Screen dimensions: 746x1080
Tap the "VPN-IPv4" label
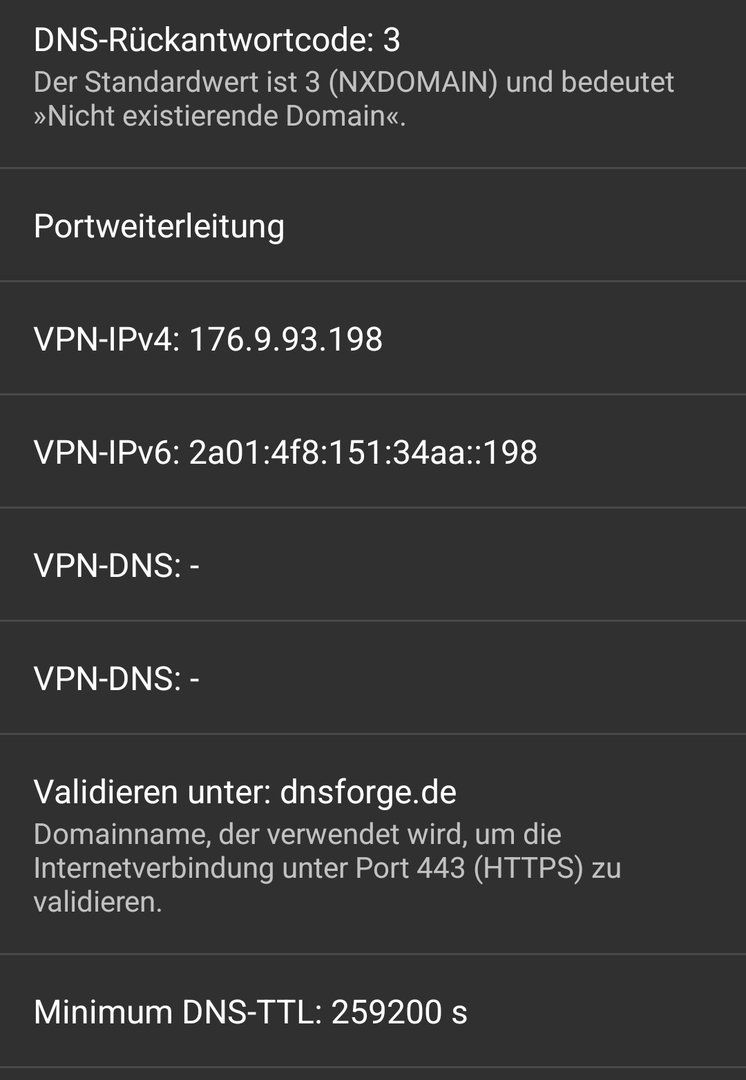pos(106,339)
